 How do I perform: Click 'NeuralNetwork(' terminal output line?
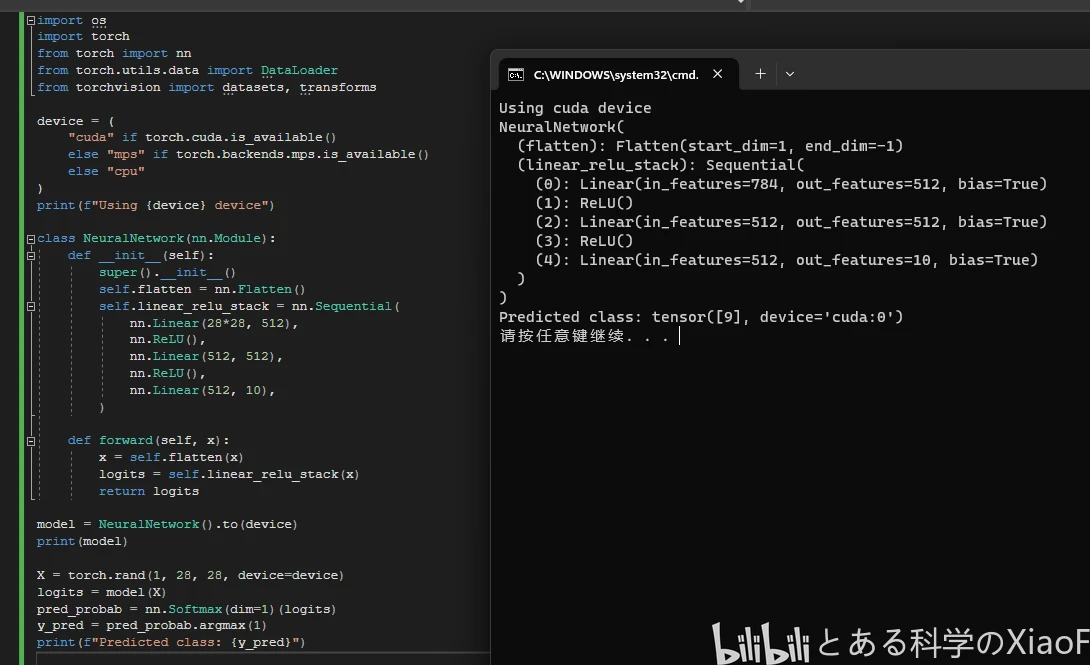coord(562,127)
